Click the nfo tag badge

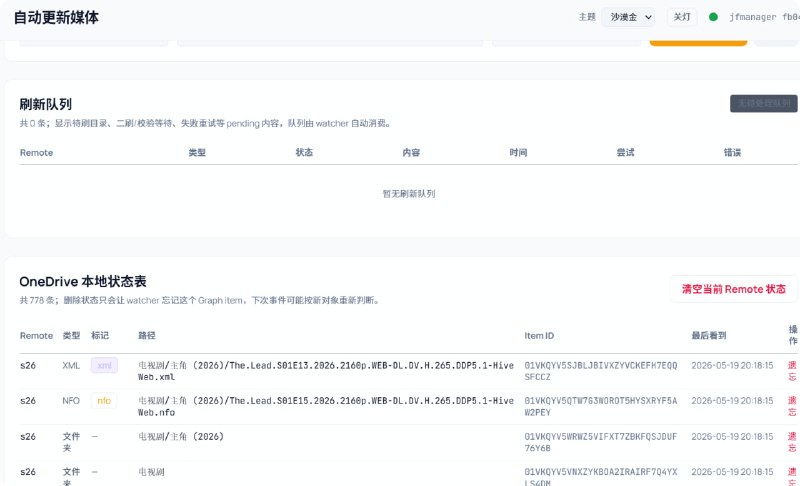pyautogui.click(x=104, y=400)
